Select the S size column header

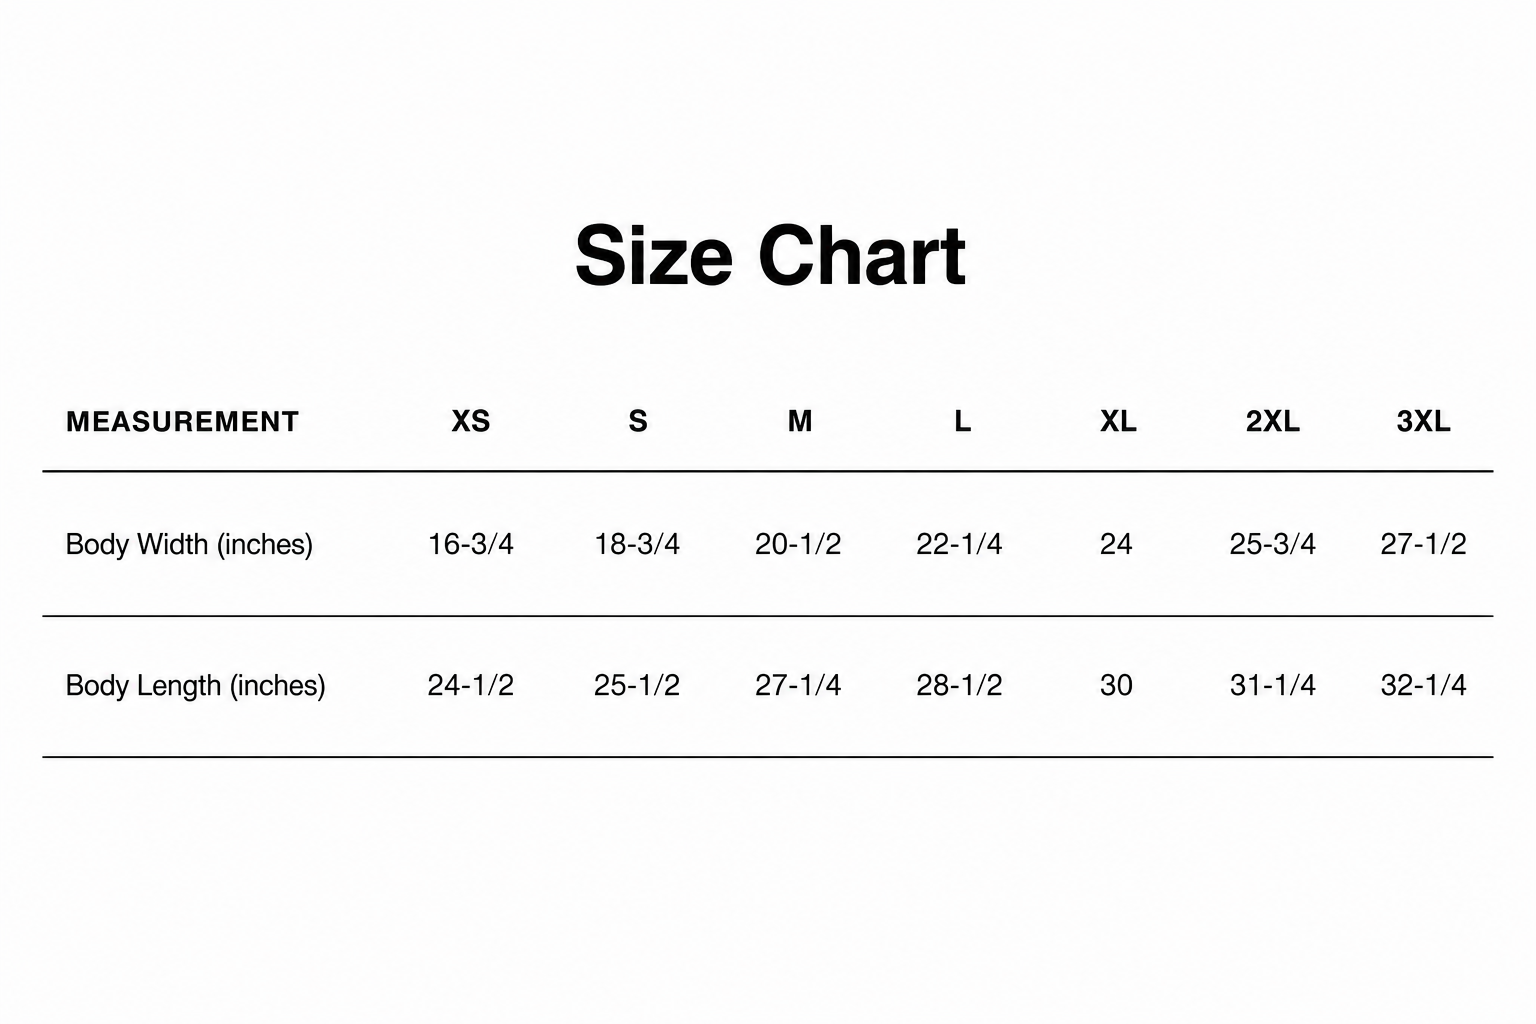click(638, 422)
